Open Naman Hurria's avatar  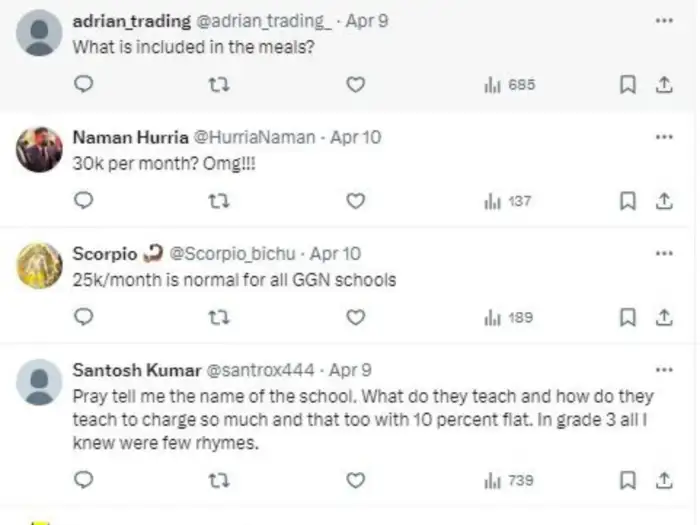(x=40, y=149)
